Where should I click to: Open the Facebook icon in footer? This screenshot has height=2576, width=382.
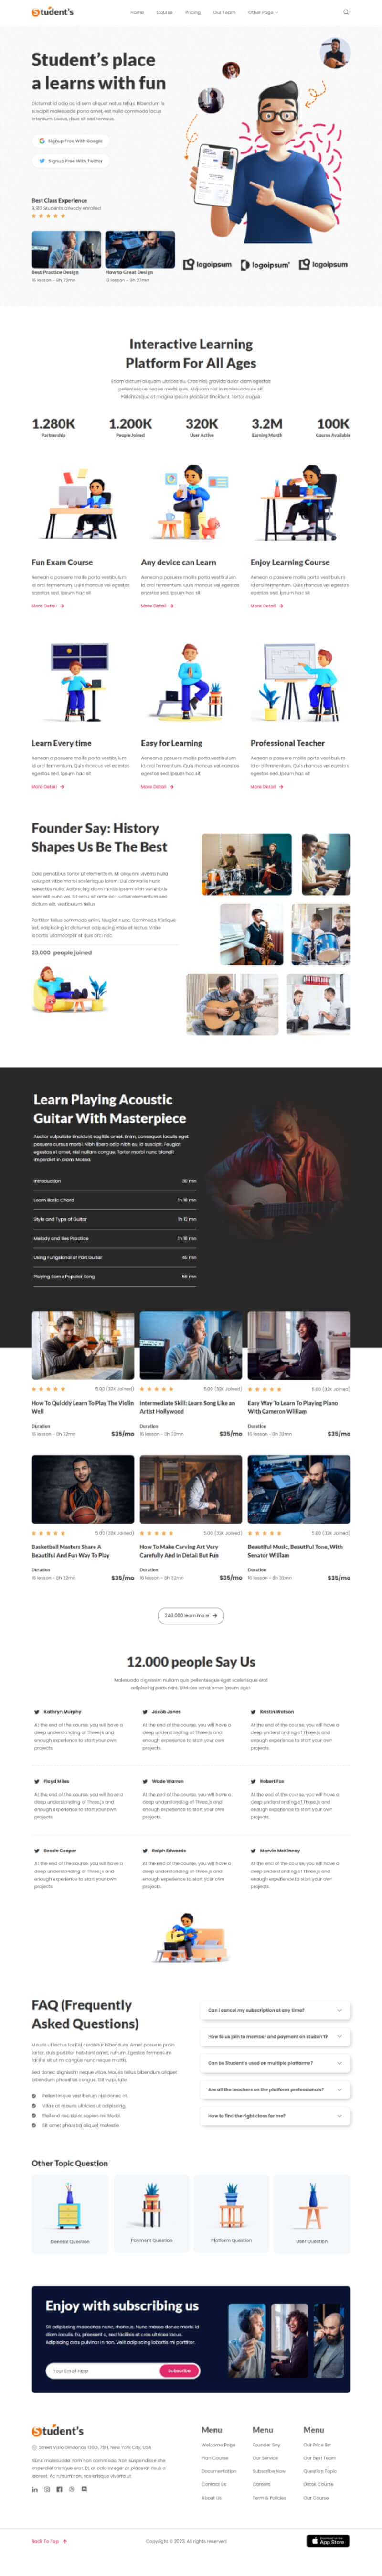tap(59, 2489)
